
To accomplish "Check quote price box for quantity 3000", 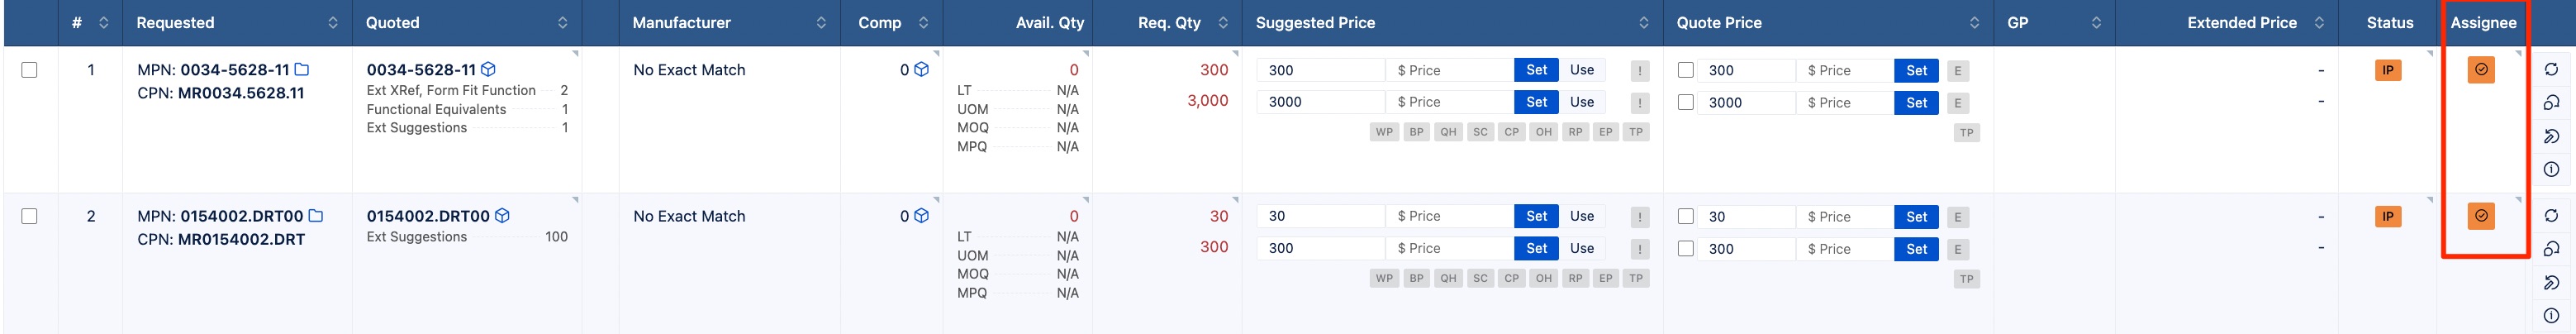I will 1686,102.
